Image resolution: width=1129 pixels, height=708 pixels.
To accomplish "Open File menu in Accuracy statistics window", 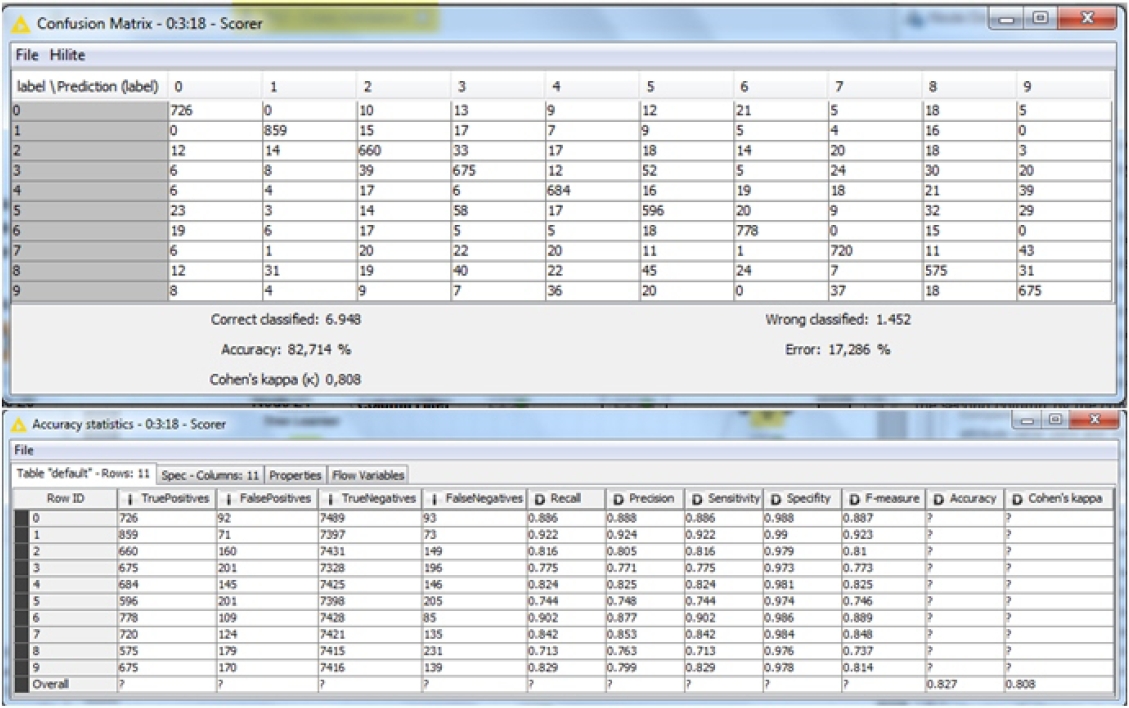I will [24, 451].
